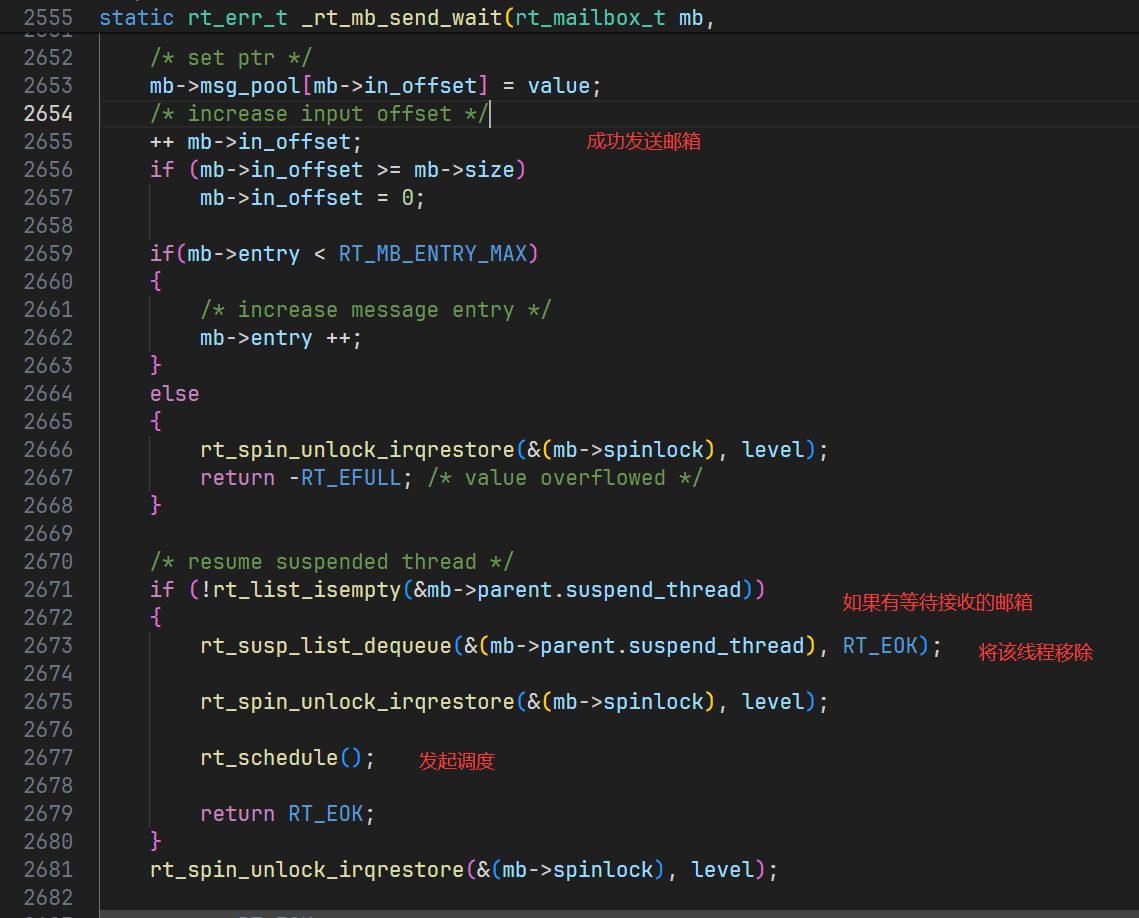Click rt_susp_list_dequeue function call
The height and width of the screenshot is (918, 1139).
click(326, 646)
